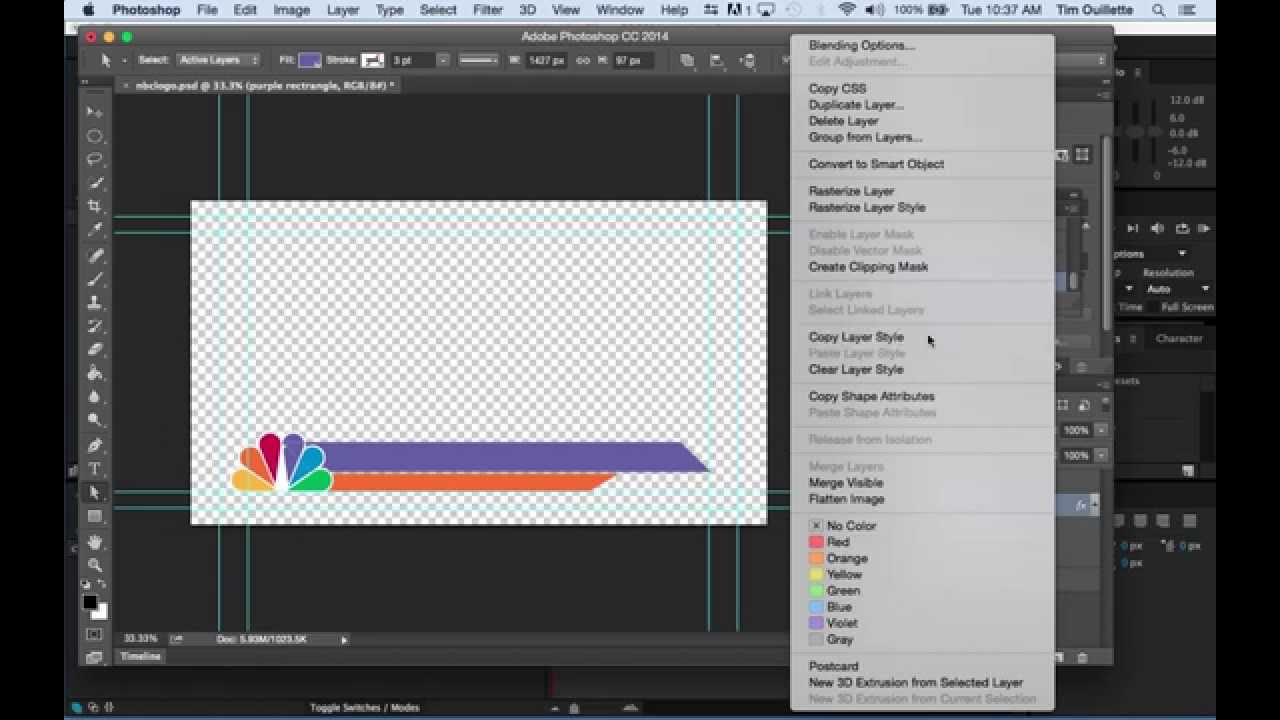Choose Duplicate Layer in context menu
This screenshot has width=1280, height=720.
[856, 104]
